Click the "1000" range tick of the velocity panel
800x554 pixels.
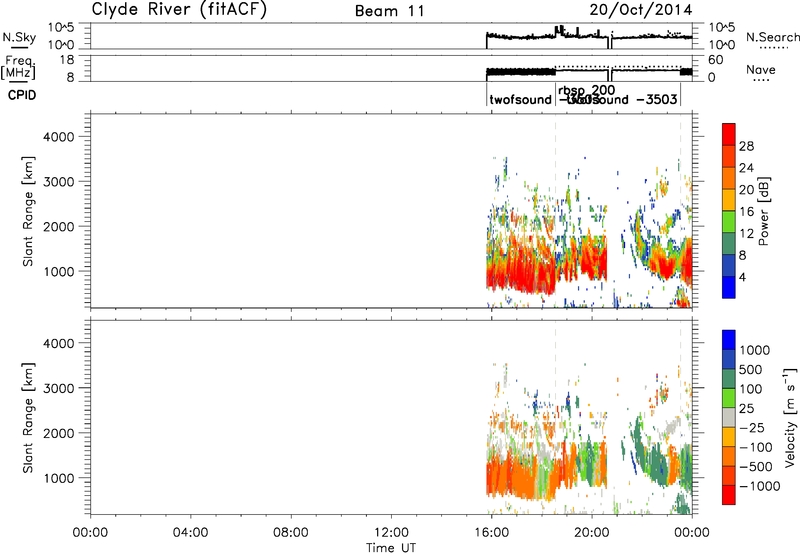(x=59, y=478)
